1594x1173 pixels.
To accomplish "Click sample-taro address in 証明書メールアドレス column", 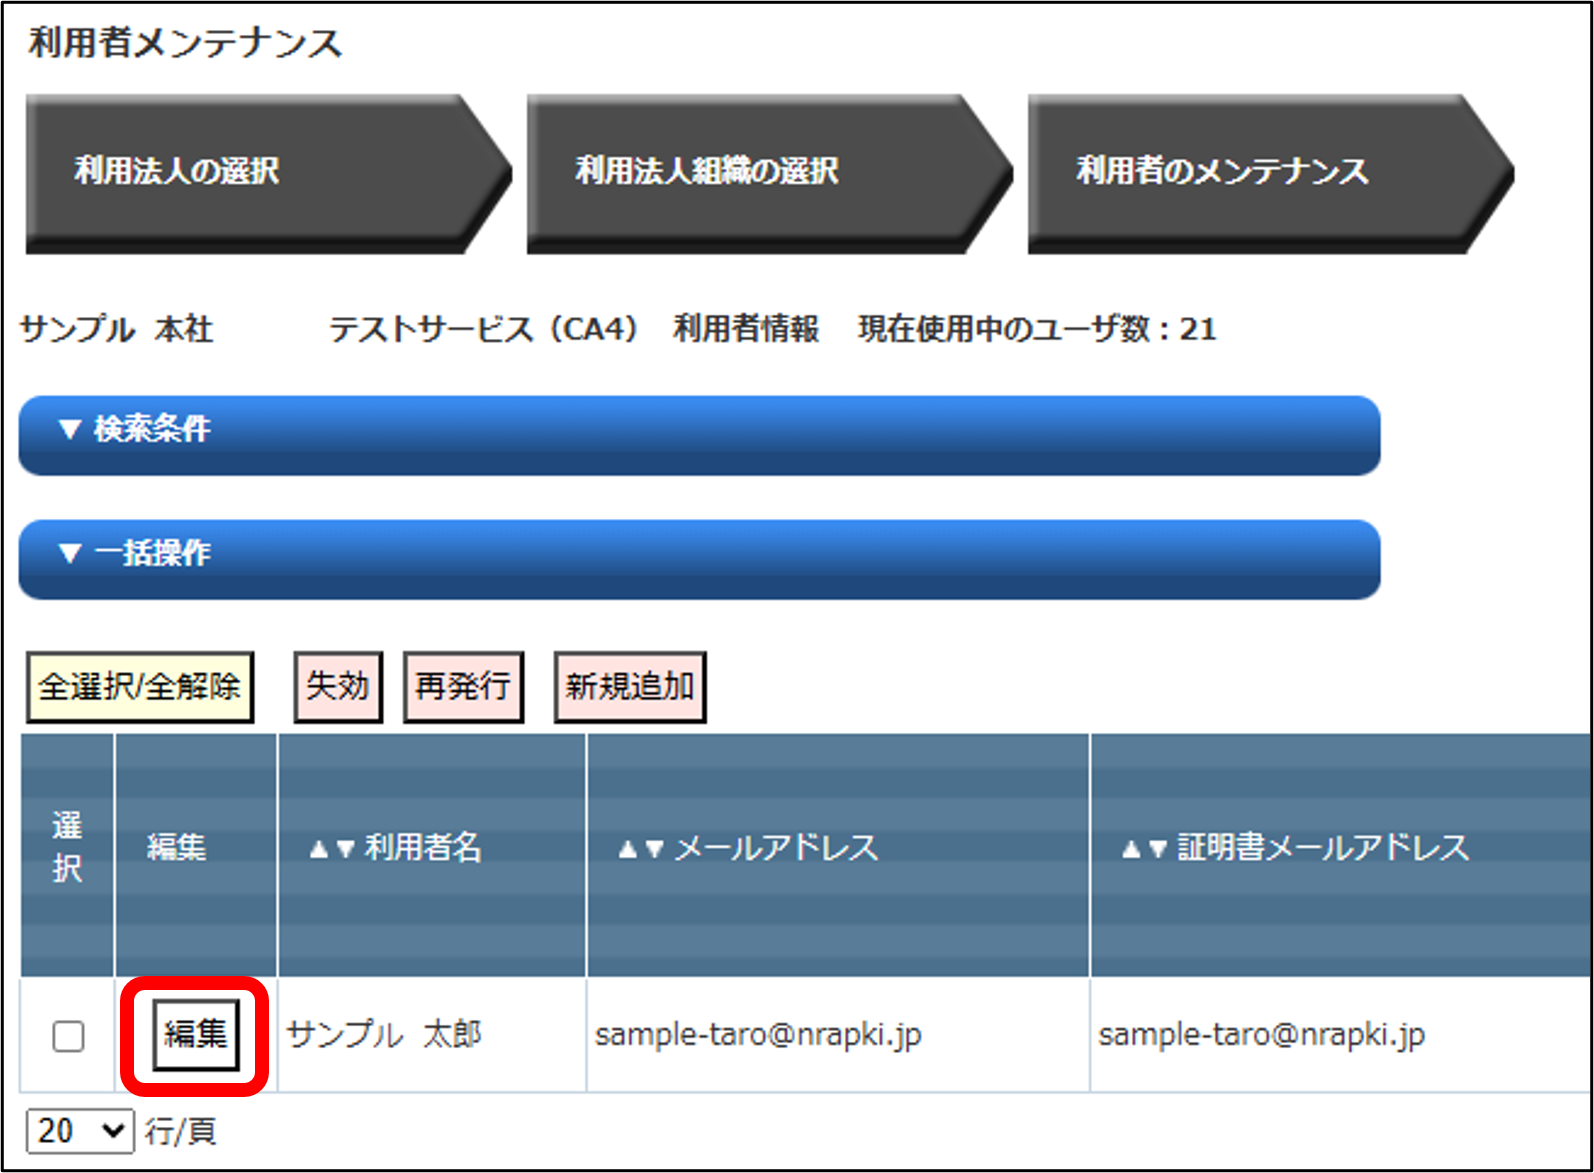I will click(x=1261, y=1034).
